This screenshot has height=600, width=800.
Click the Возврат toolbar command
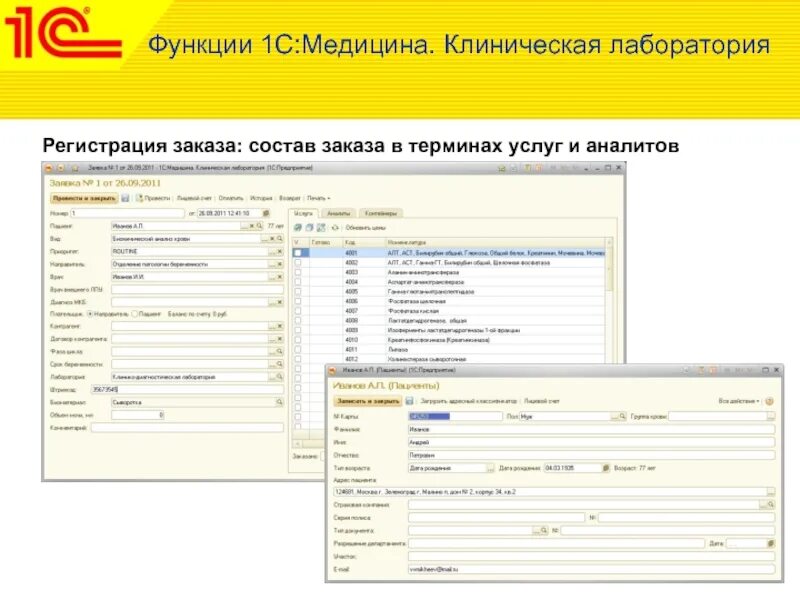pos(290,198)
